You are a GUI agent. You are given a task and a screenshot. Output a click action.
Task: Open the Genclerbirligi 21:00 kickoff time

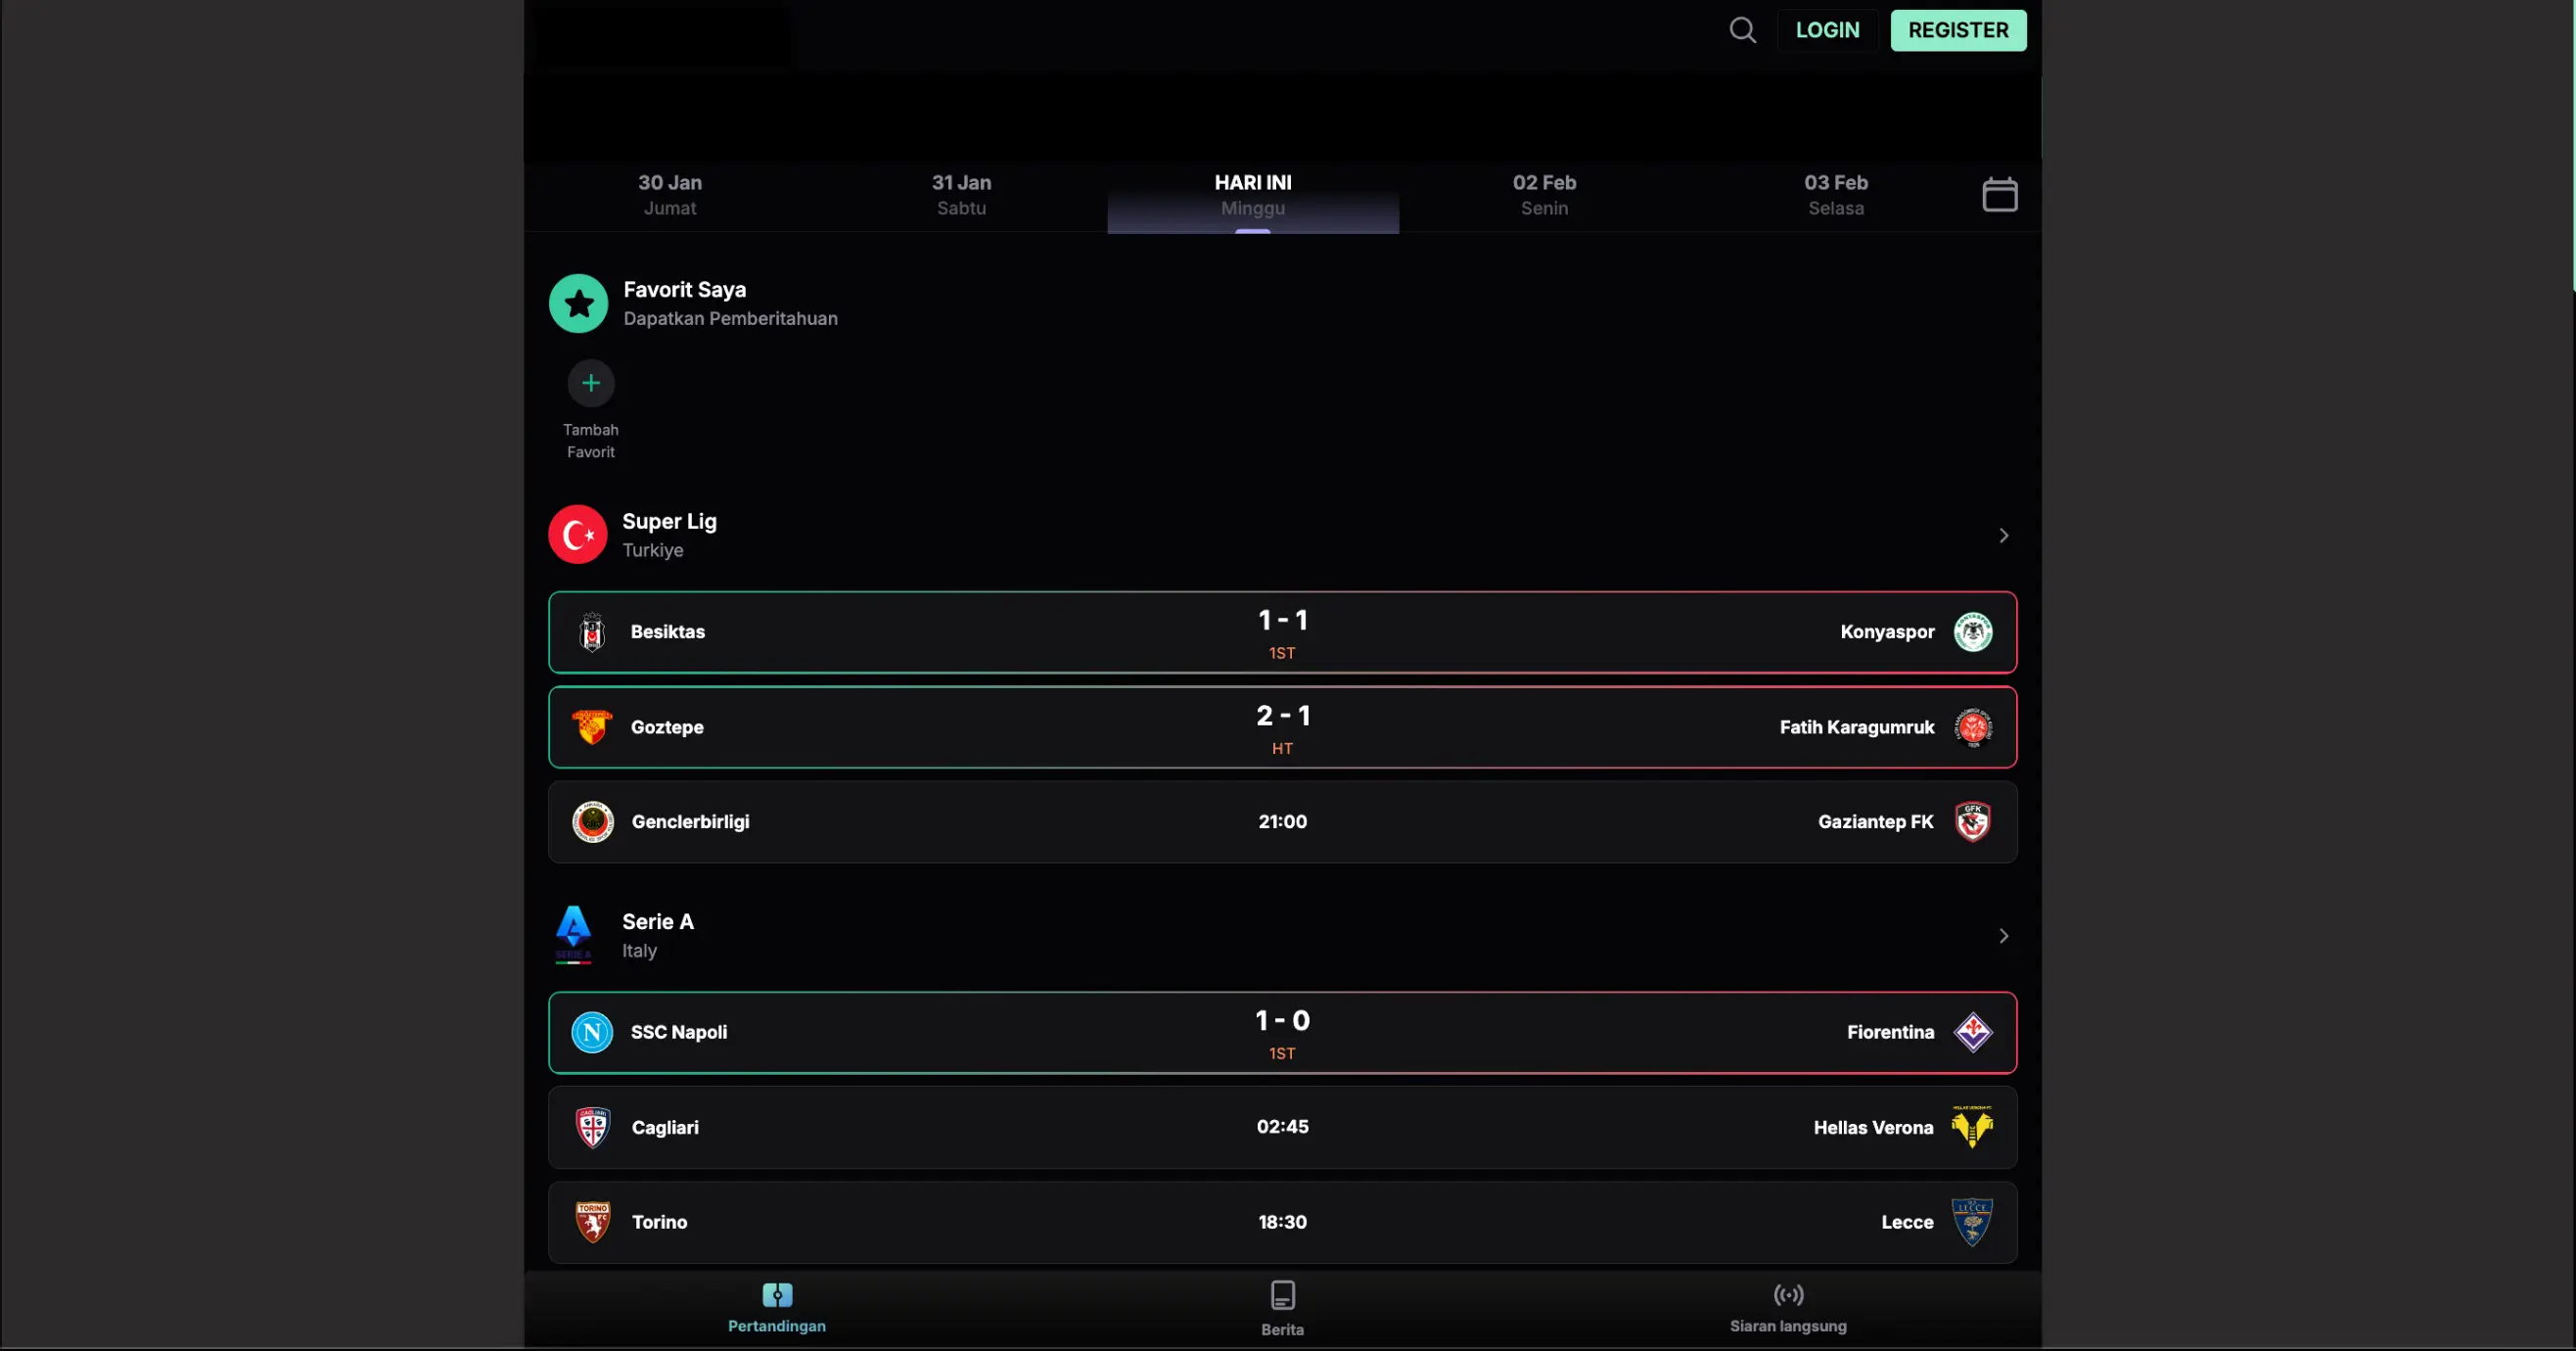point(1282,822)
